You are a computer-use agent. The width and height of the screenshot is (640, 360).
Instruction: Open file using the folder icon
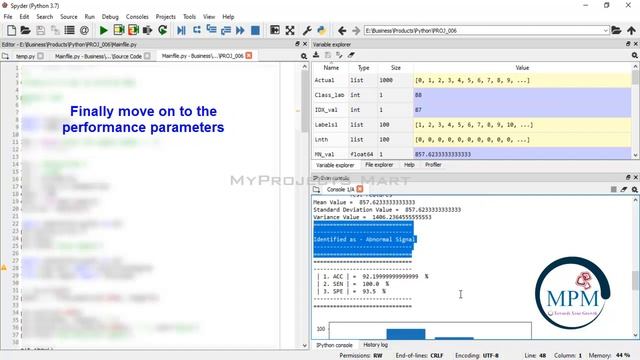25,30
